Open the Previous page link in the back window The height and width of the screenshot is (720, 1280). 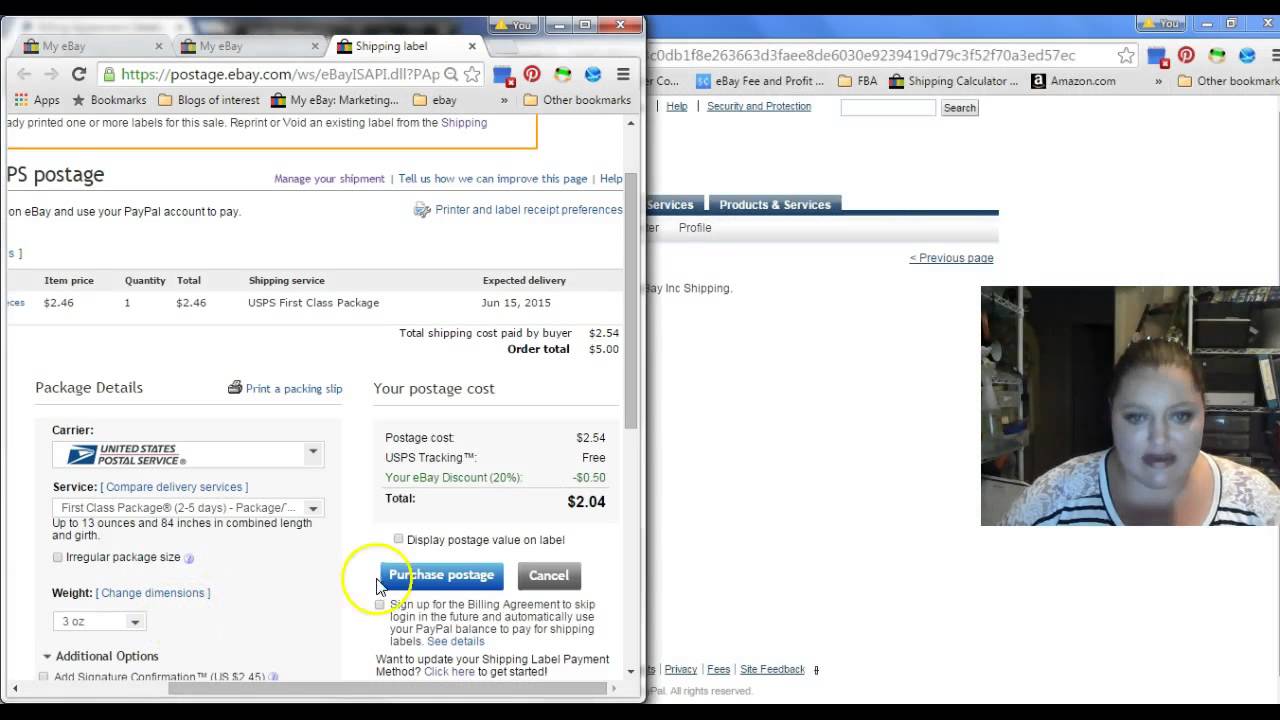pos(951,258)
